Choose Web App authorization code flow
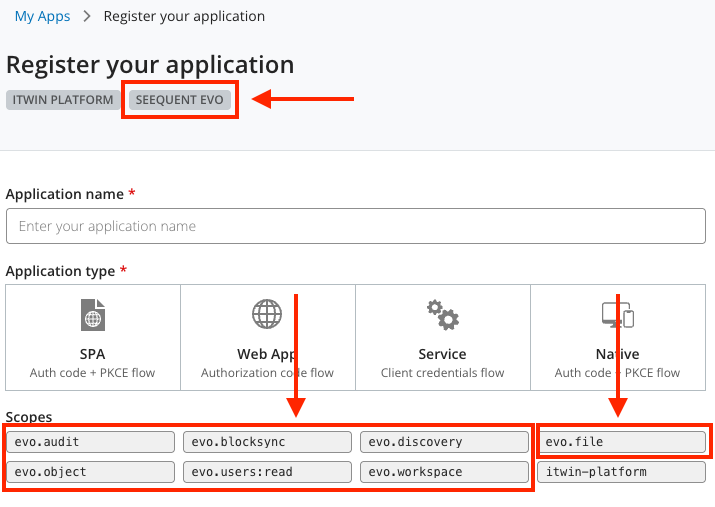 coord(267,373)
